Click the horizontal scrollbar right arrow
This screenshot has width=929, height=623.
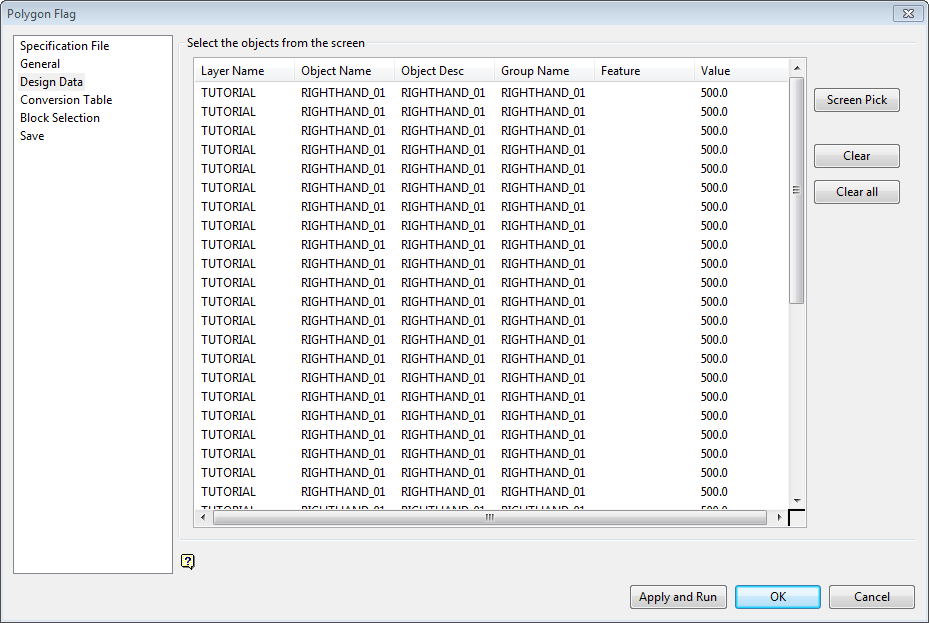point(780,518)
